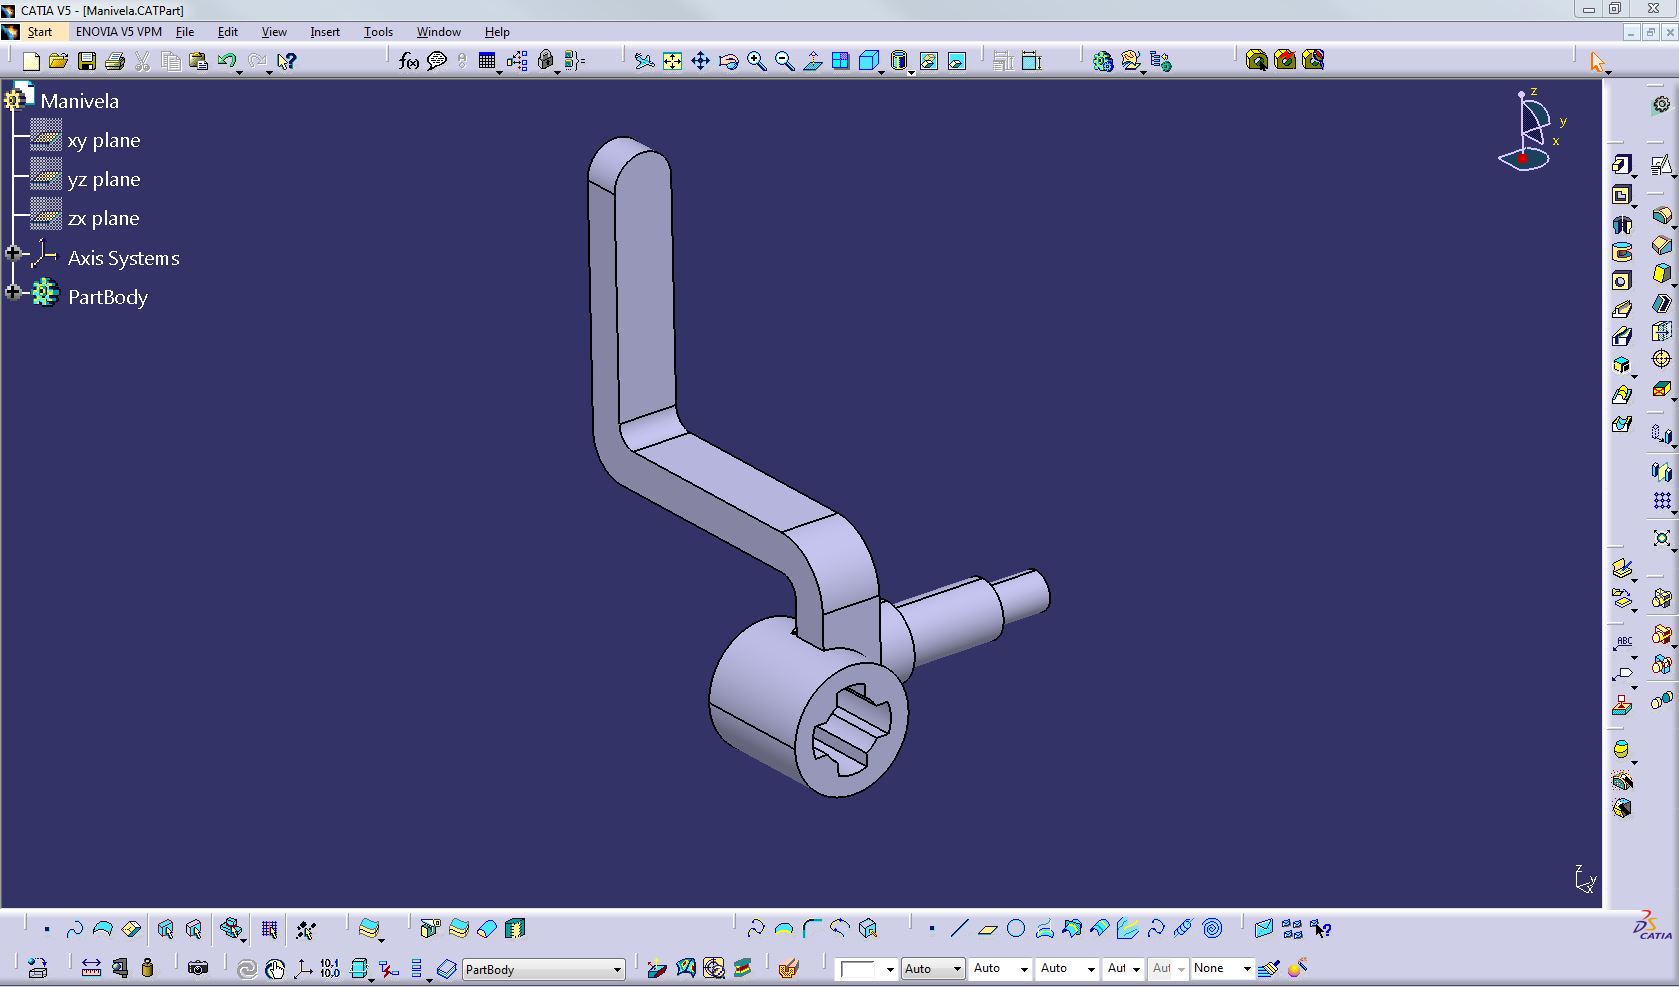
Task: Click the Normal View icon
Action: 812,61
